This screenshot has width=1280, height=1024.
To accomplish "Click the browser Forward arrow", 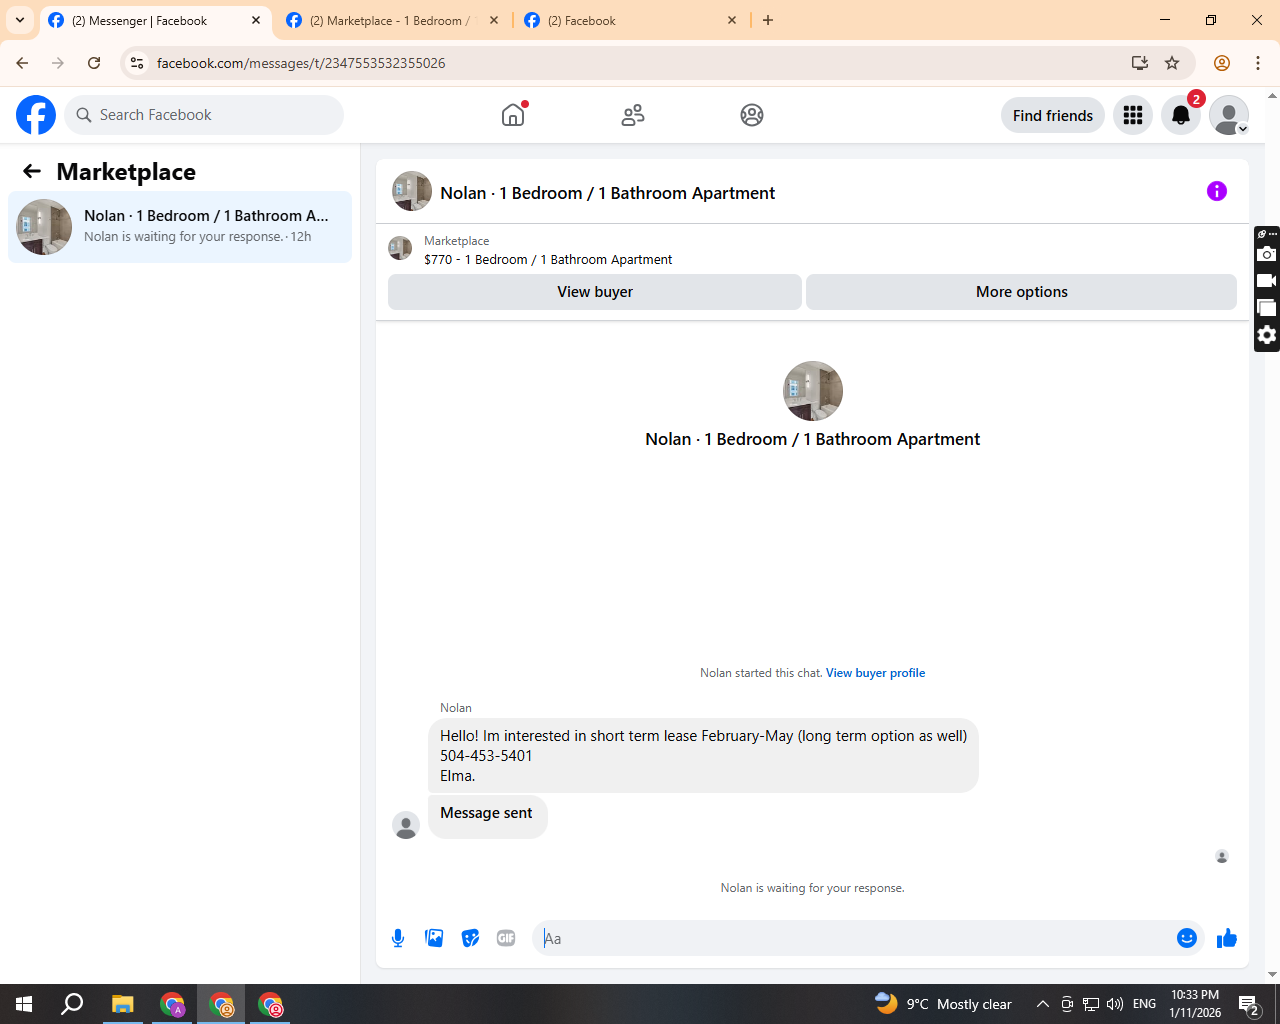I will coord(58,63).
